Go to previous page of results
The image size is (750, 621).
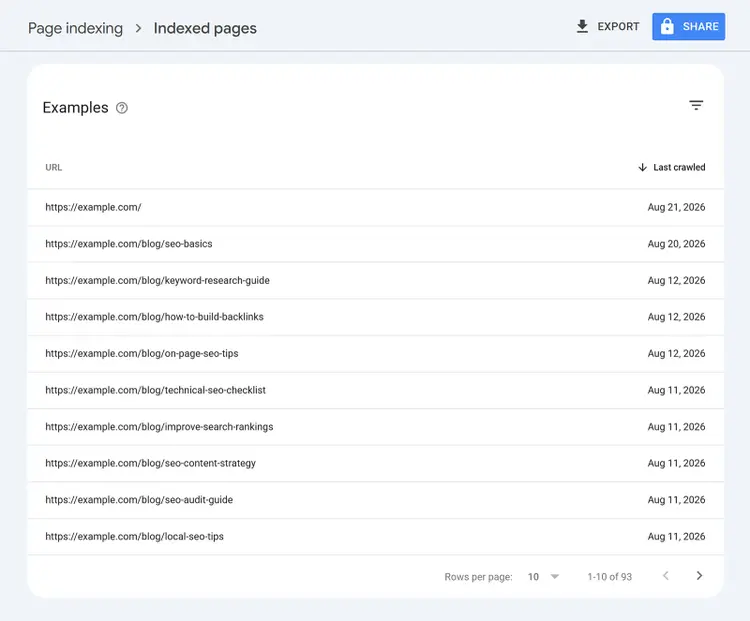tap(665, 576)
